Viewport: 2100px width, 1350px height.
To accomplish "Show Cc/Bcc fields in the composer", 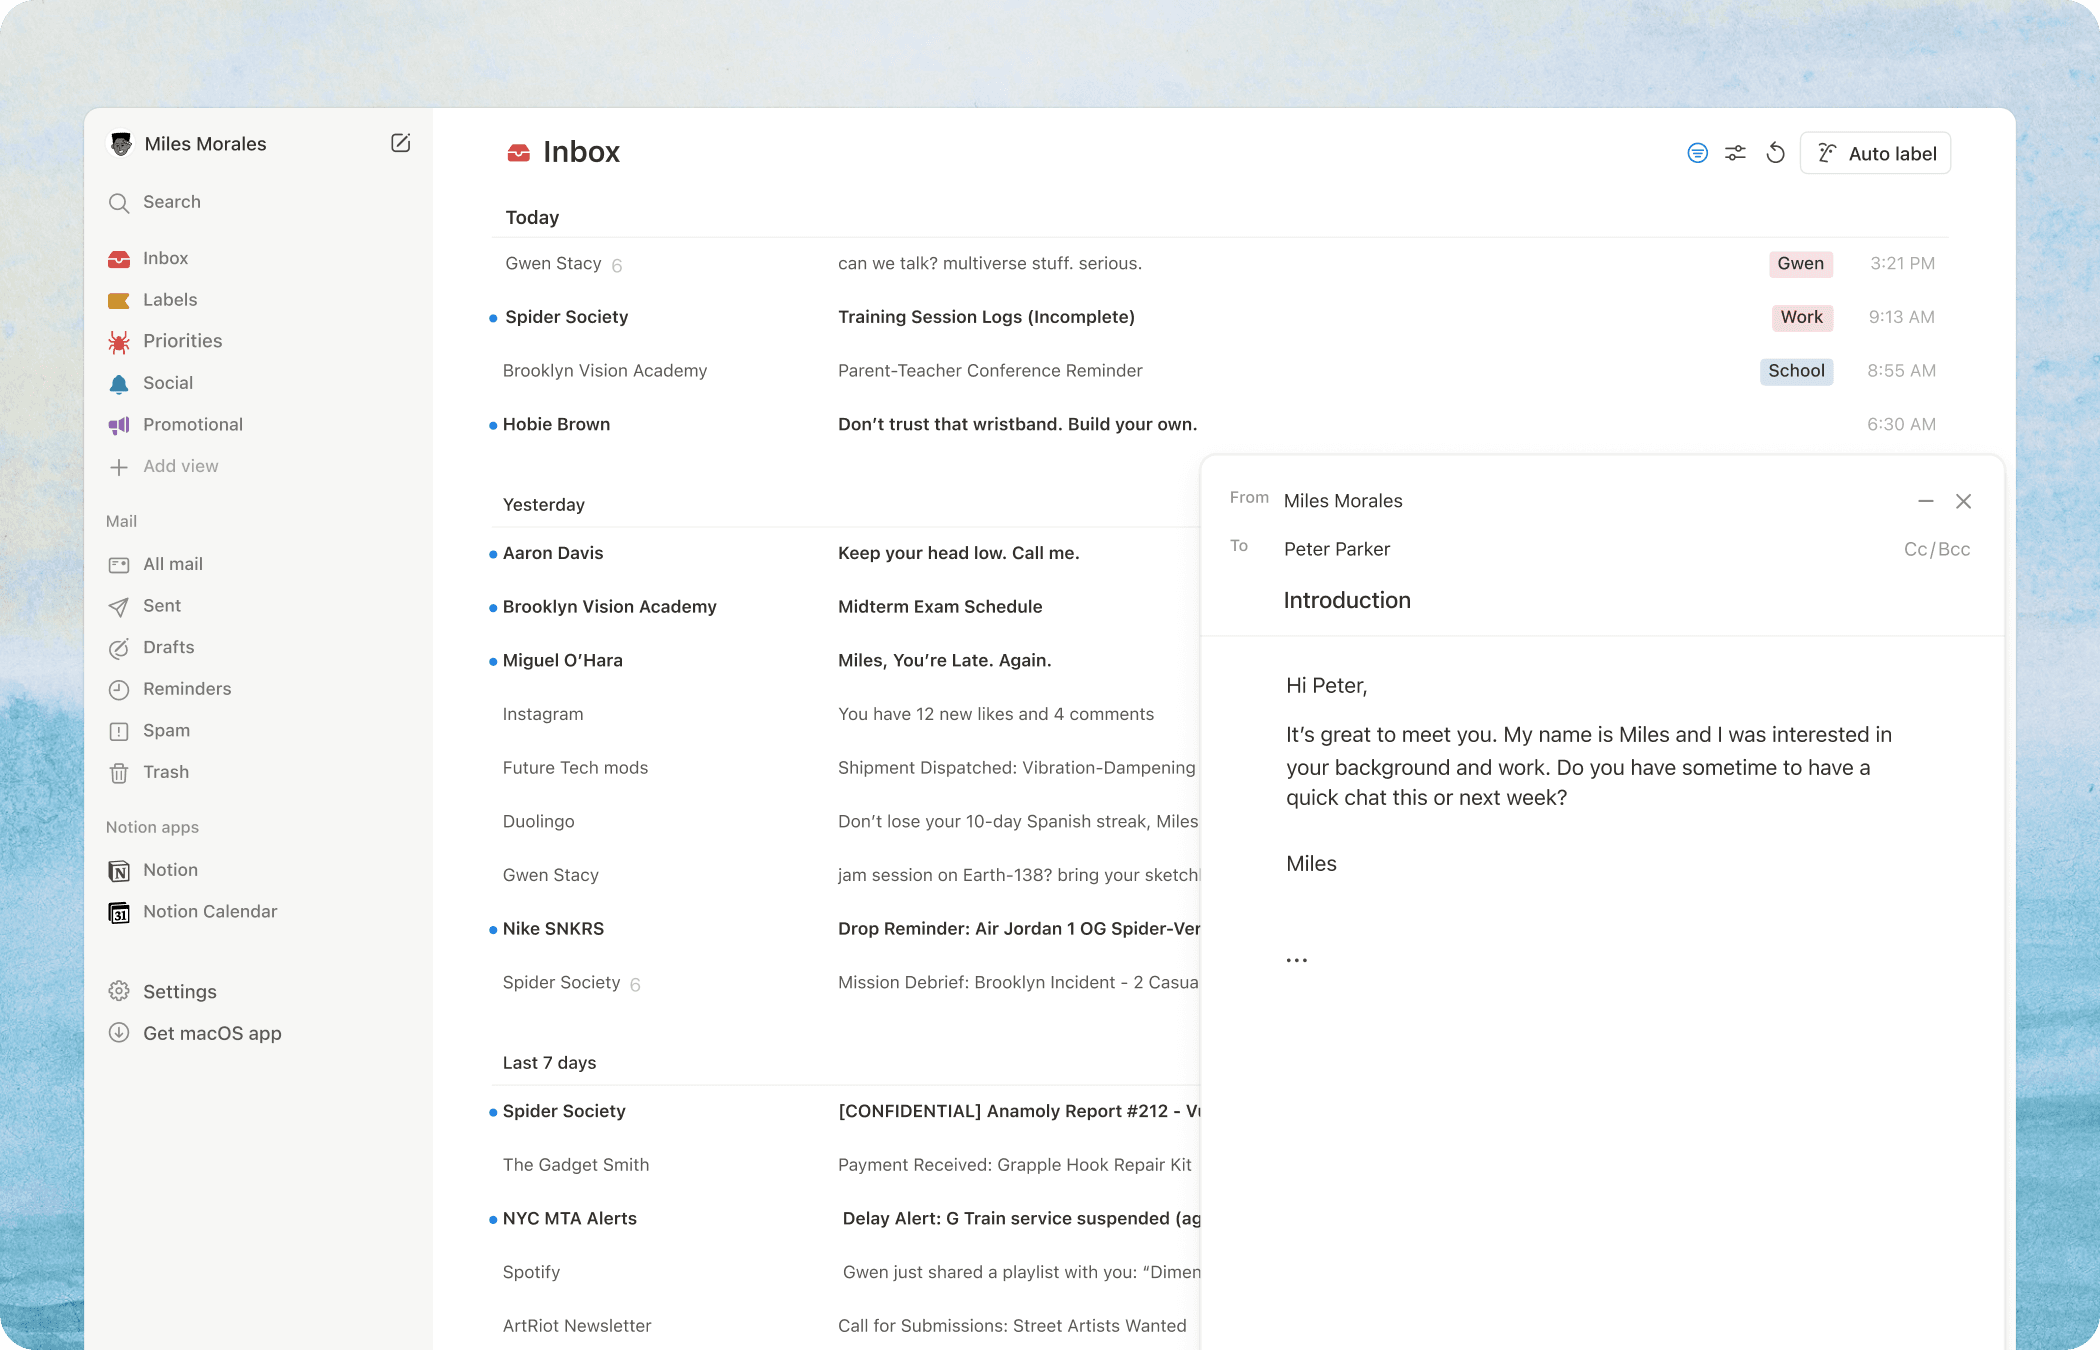I will coord(1937,549).
